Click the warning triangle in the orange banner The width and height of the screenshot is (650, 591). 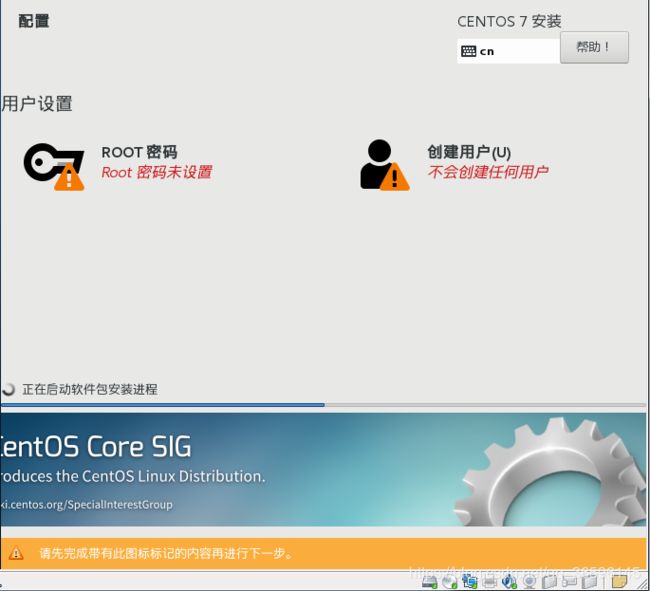coord(16,553)
